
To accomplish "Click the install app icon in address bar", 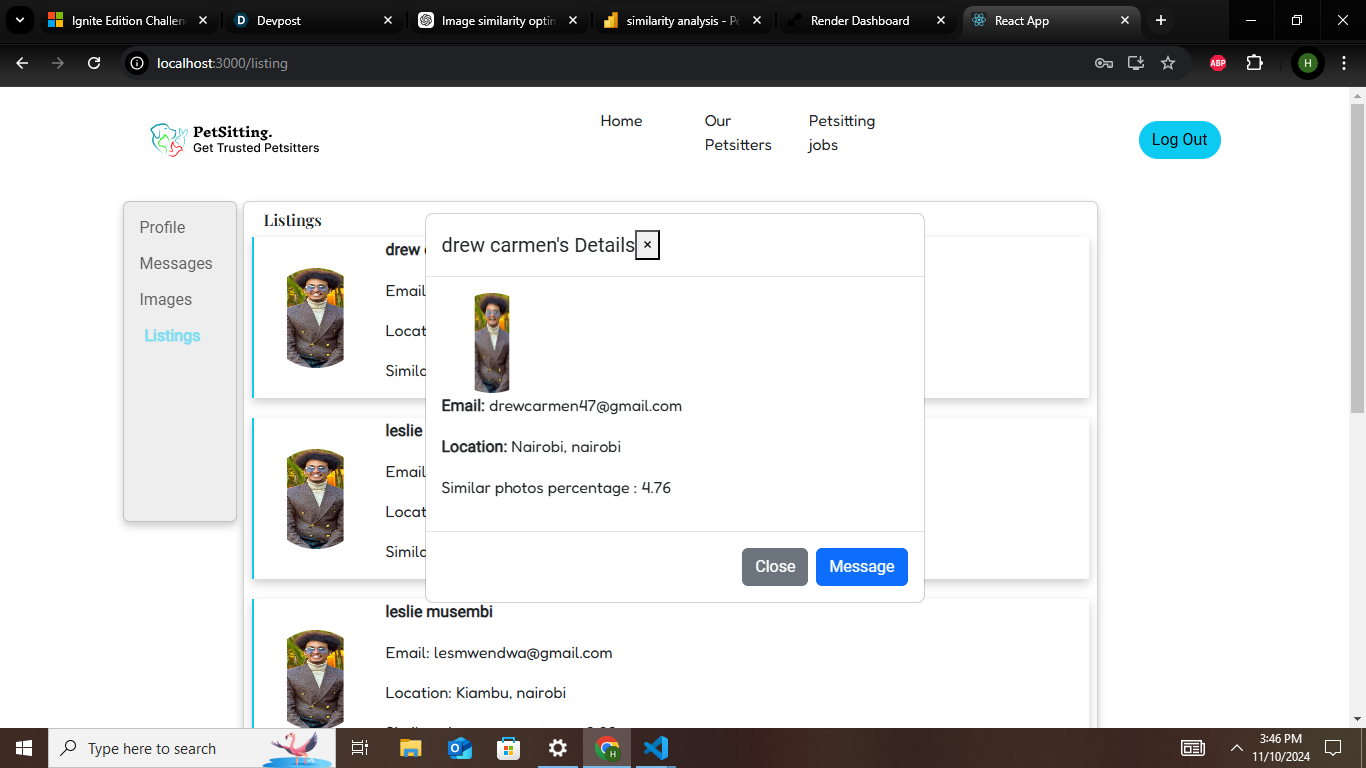I will (1136, 63).
